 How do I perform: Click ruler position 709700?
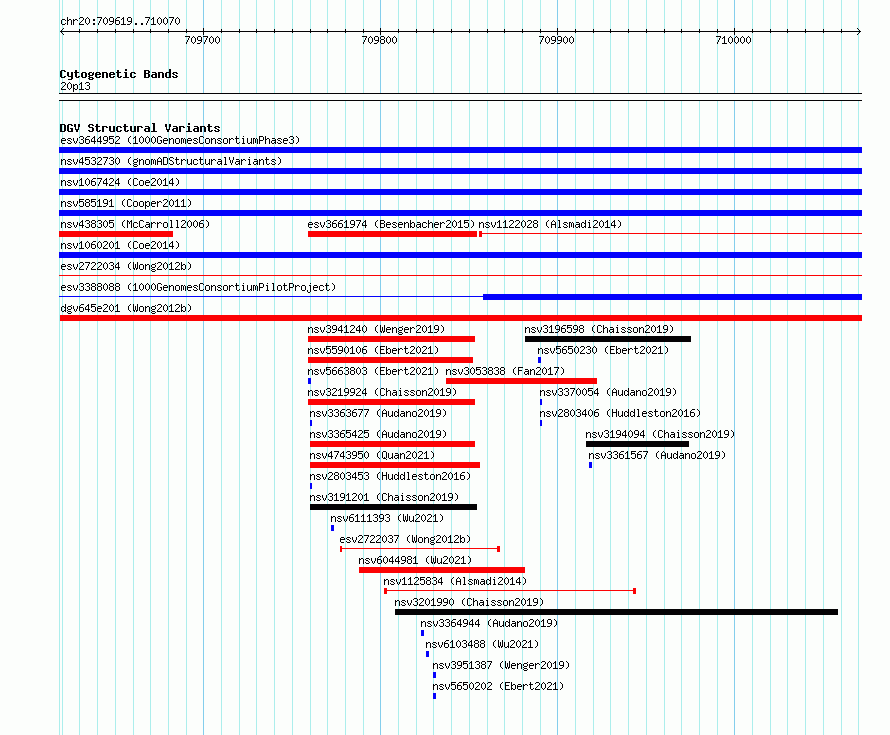coord(203,40)
